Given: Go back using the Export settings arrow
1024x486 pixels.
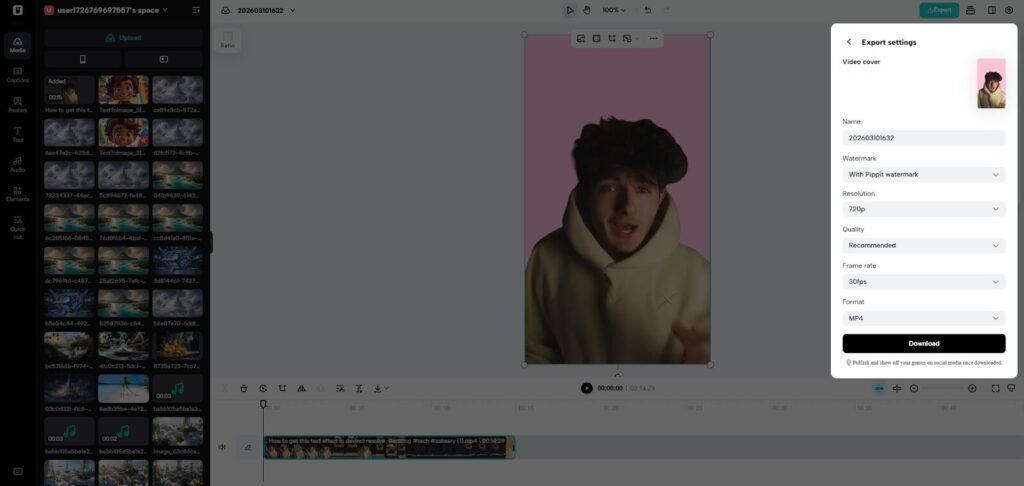Looking at the screenshot, I should (x=849, y=42).
